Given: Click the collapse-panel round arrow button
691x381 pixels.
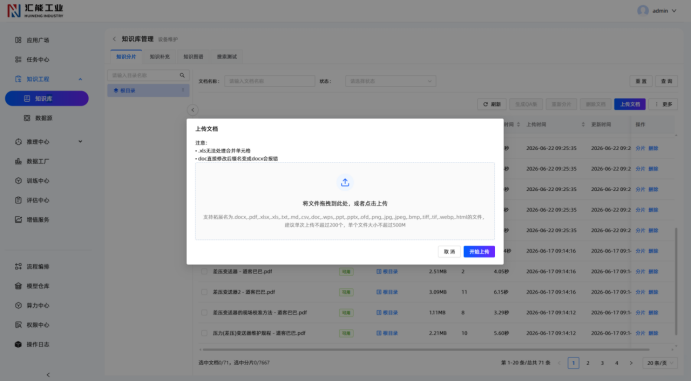Looking at the screenshot, I should click(x=193, y=110).
